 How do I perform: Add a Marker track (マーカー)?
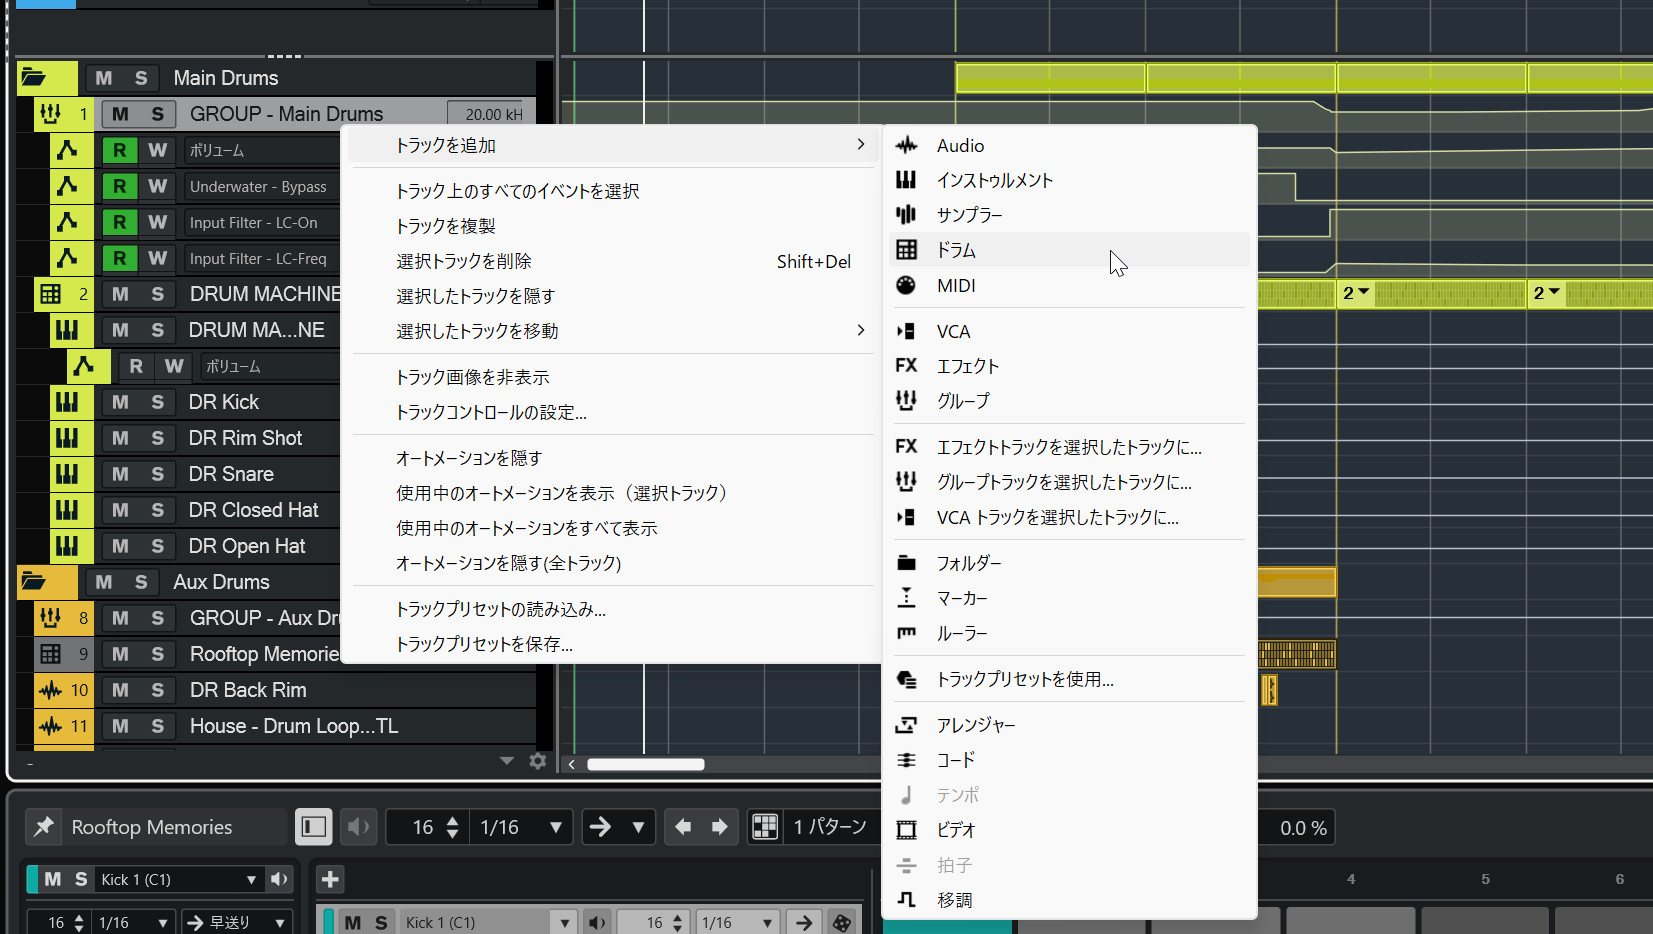click(x=1069, y=598)
